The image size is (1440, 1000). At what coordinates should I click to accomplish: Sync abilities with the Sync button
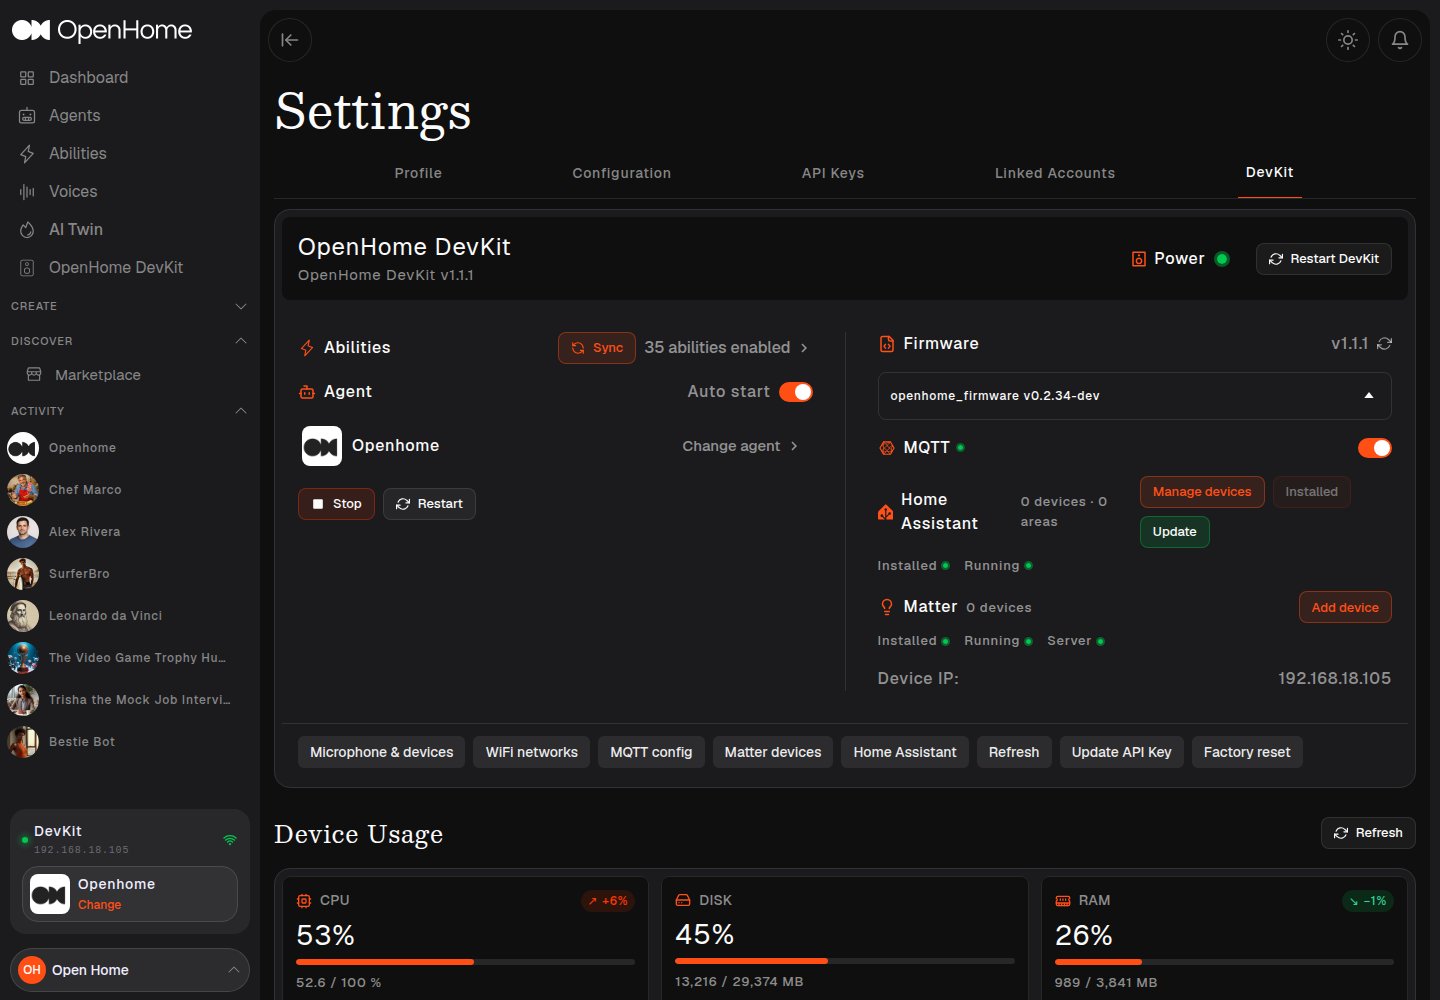(597, 348)
